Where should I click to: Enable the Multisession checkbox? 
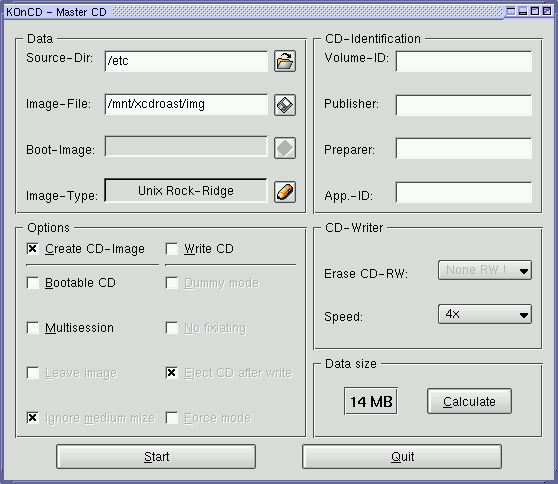point(33,328)
